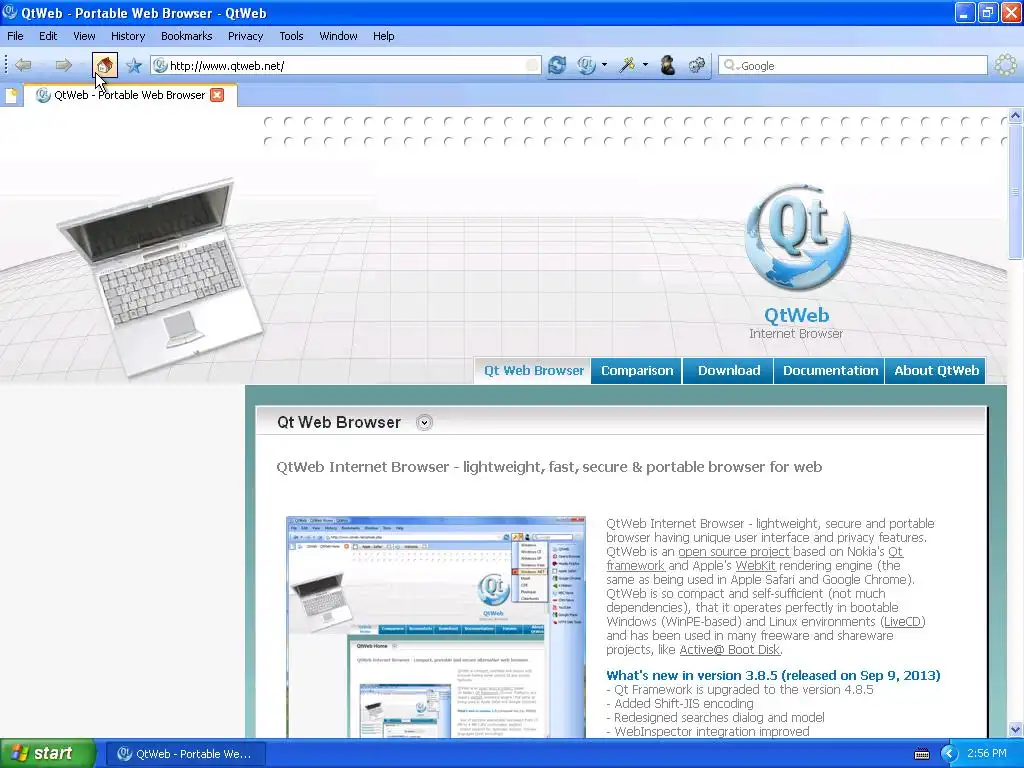Image resolution: width=1024 pixels, height=768 pixels.
Task: Open the Privacy menu
Action: pyautogui.click(x=246, y=36)
